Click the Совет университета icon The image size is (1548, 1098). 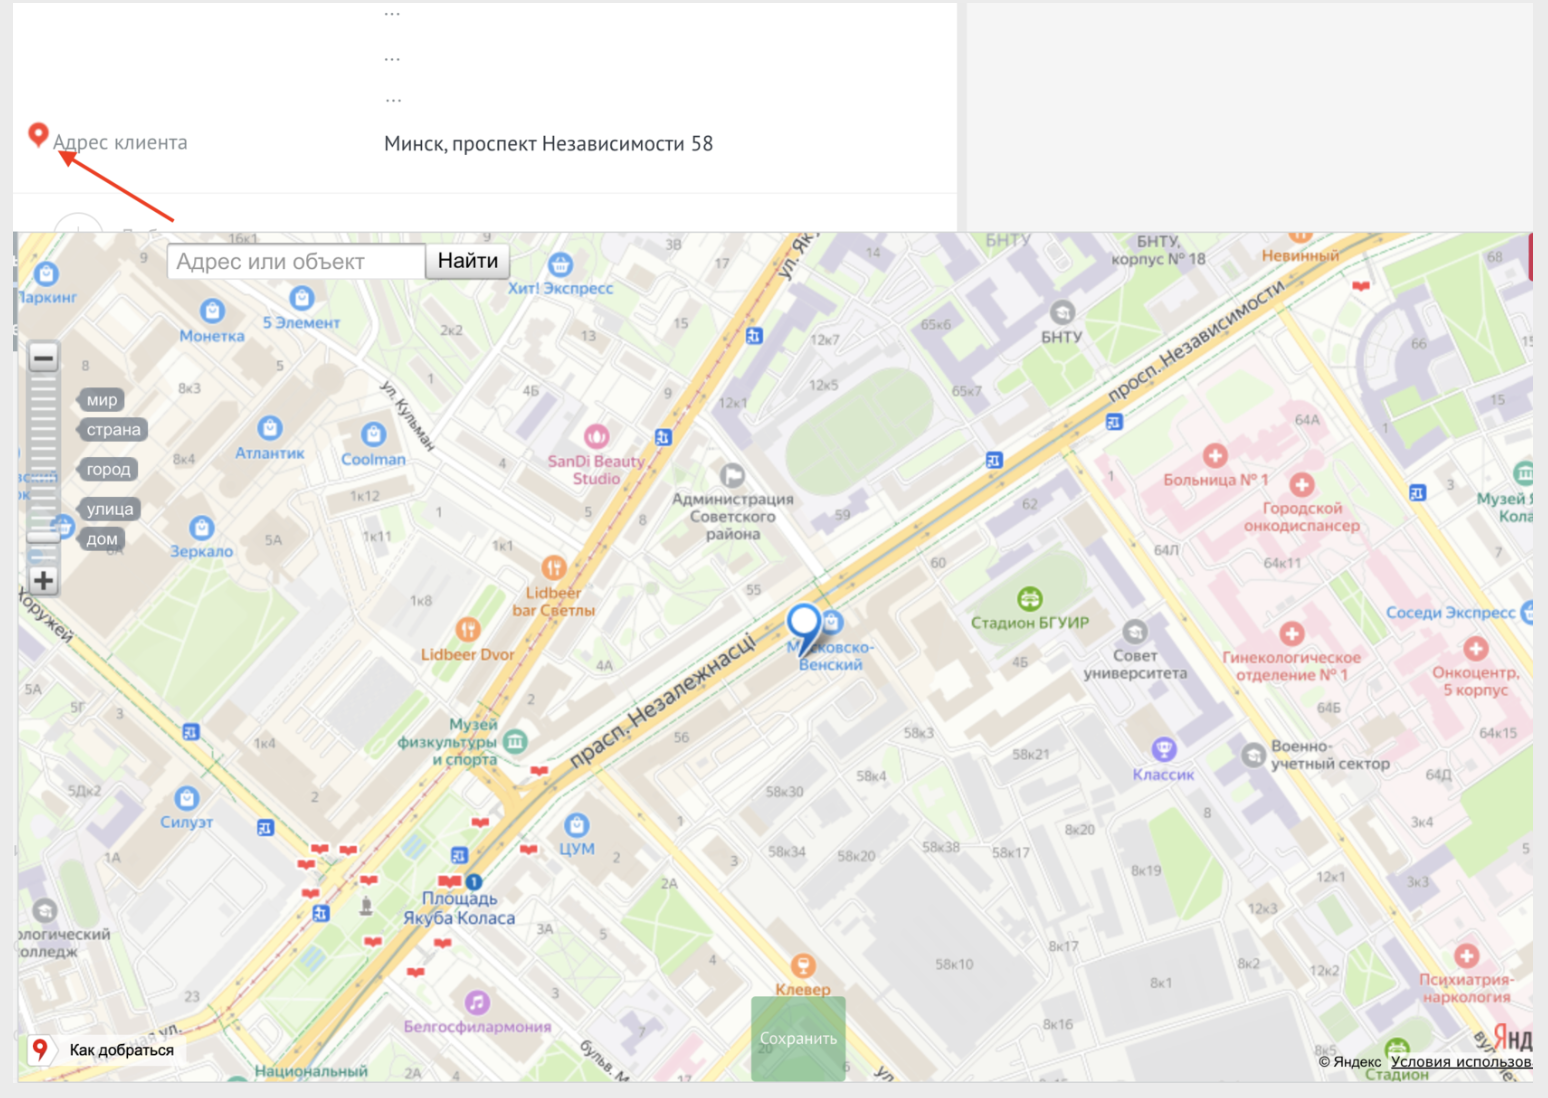coord(1134,632)
